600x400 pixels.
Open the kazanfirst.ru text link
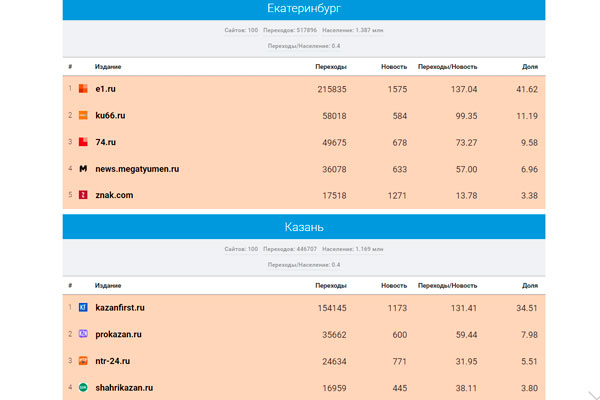click(120, 308)
